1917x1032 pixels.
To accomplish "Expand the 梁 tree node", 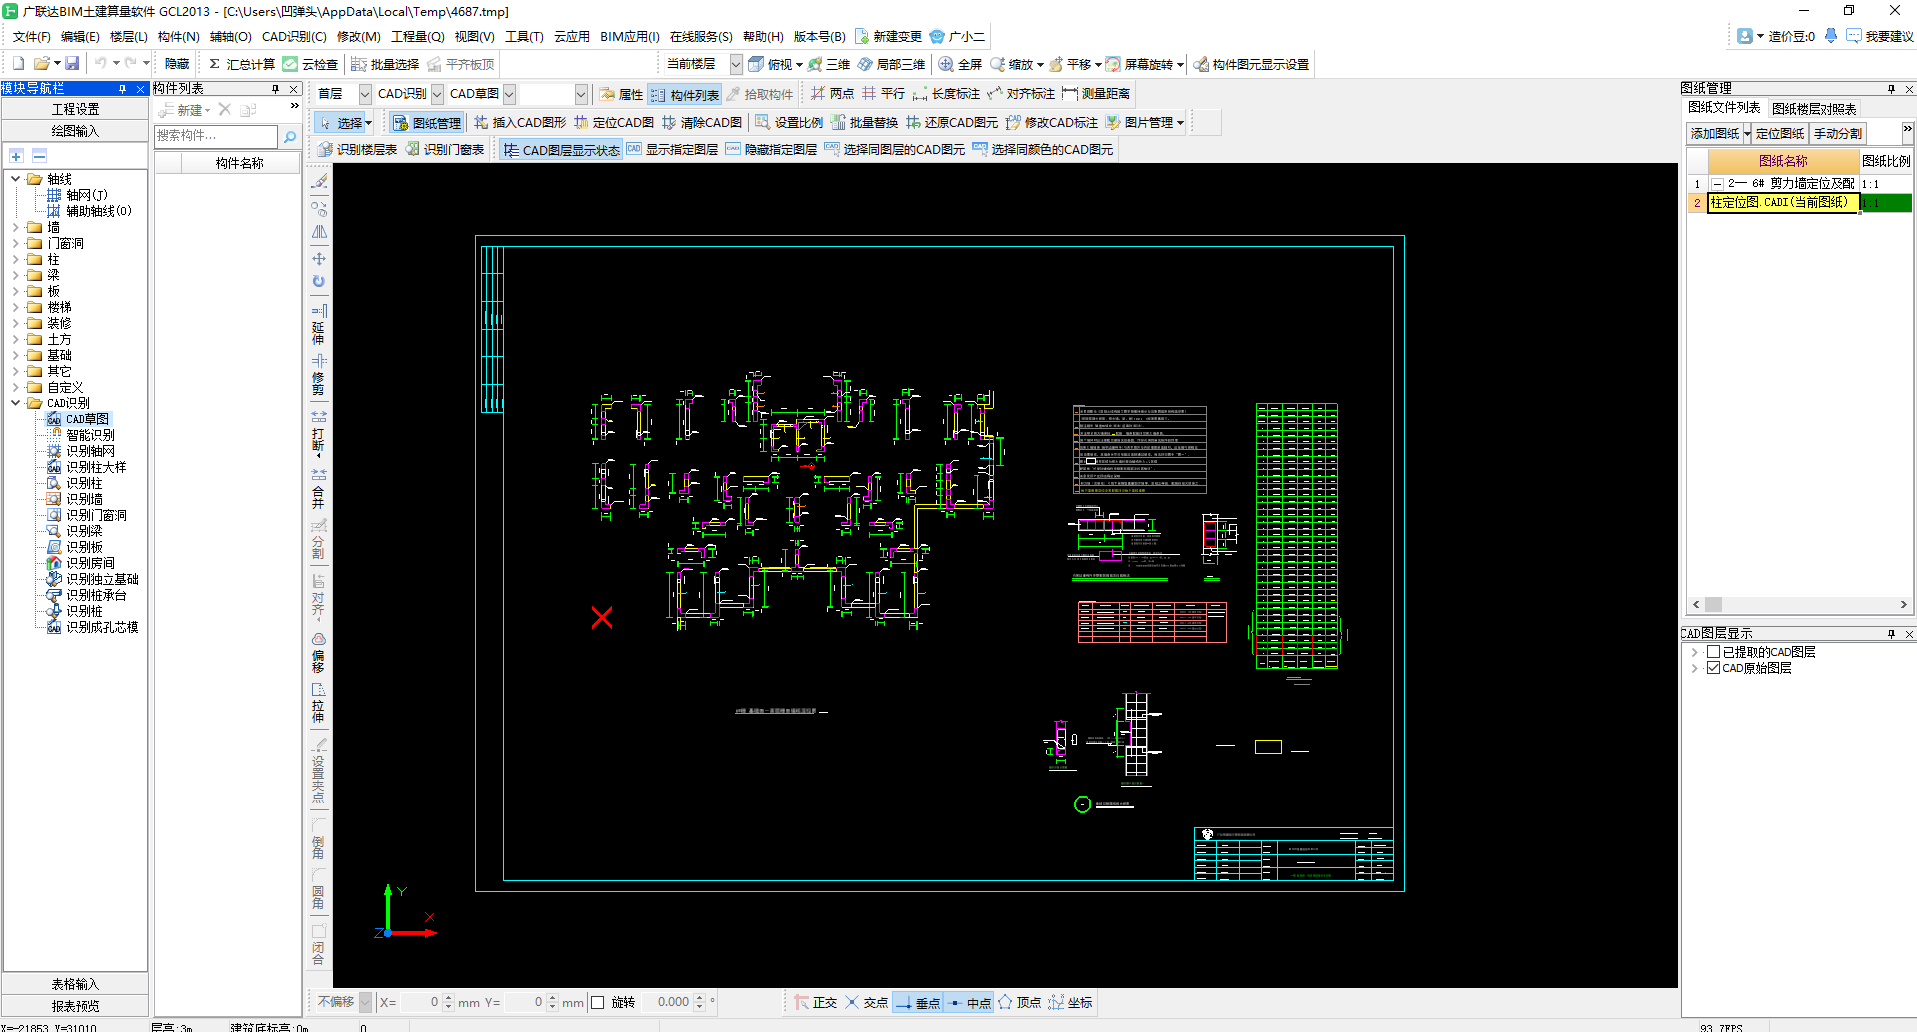I will tap(16, 276).
